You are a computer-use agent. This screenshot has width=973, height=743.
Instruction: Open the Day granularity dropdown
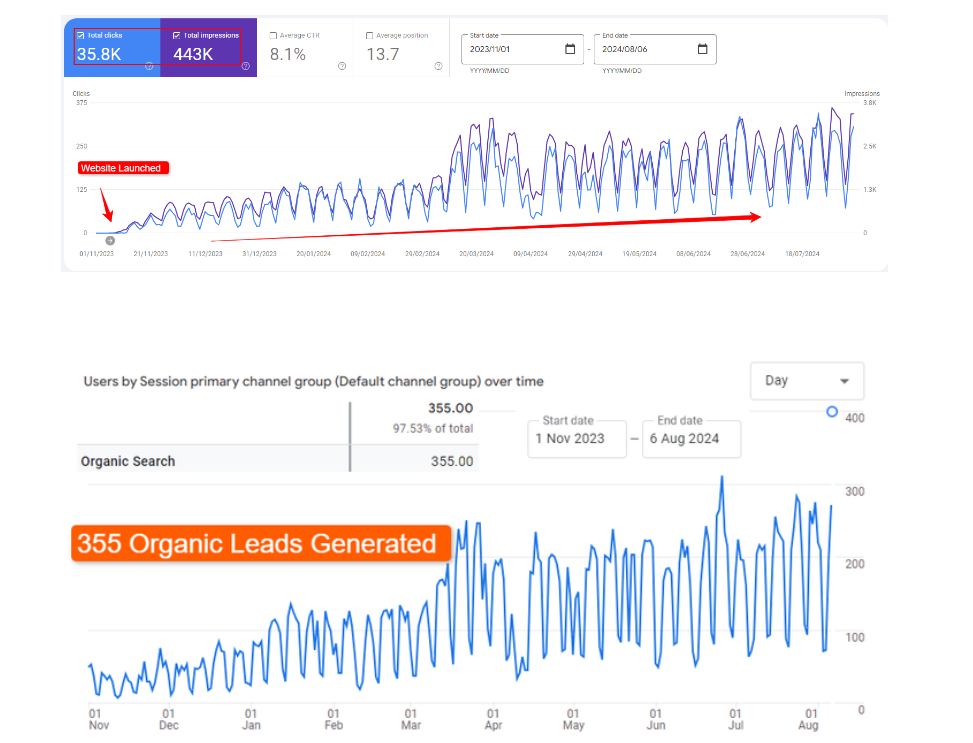[x=807, y=381]
